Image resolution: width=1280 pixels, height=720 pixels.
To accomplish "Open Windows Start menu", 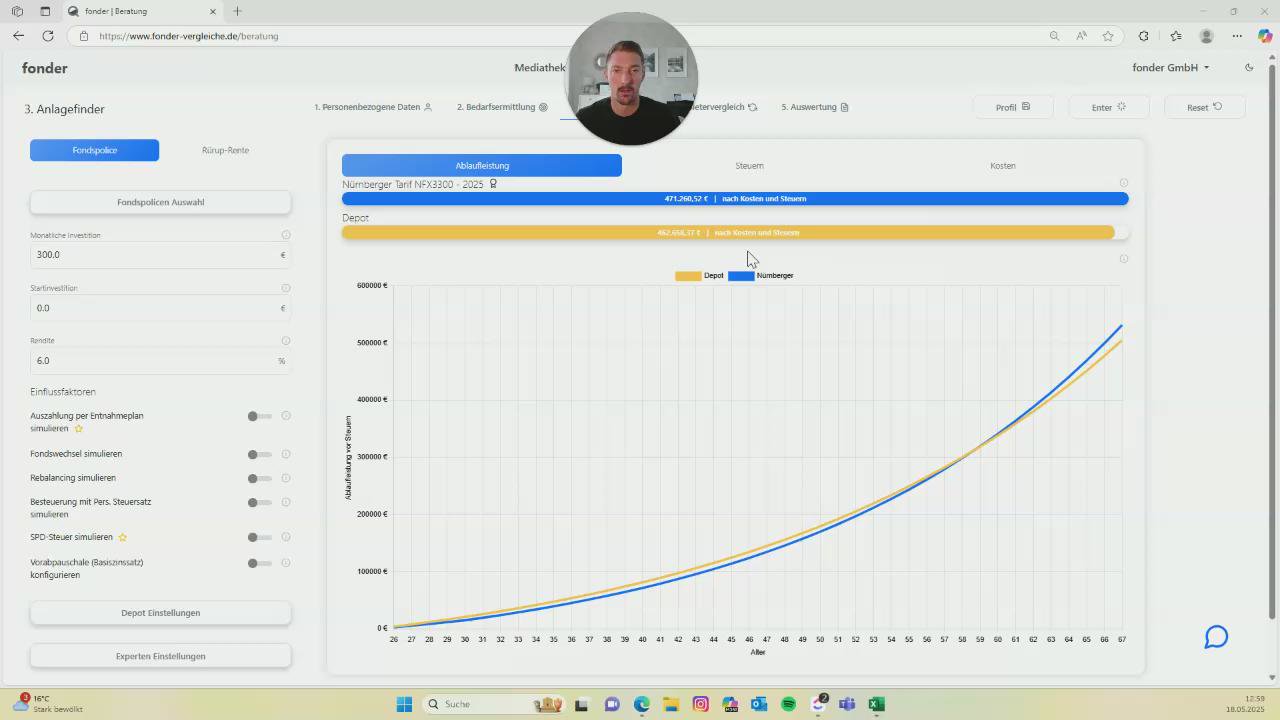I will pos(404,704).
